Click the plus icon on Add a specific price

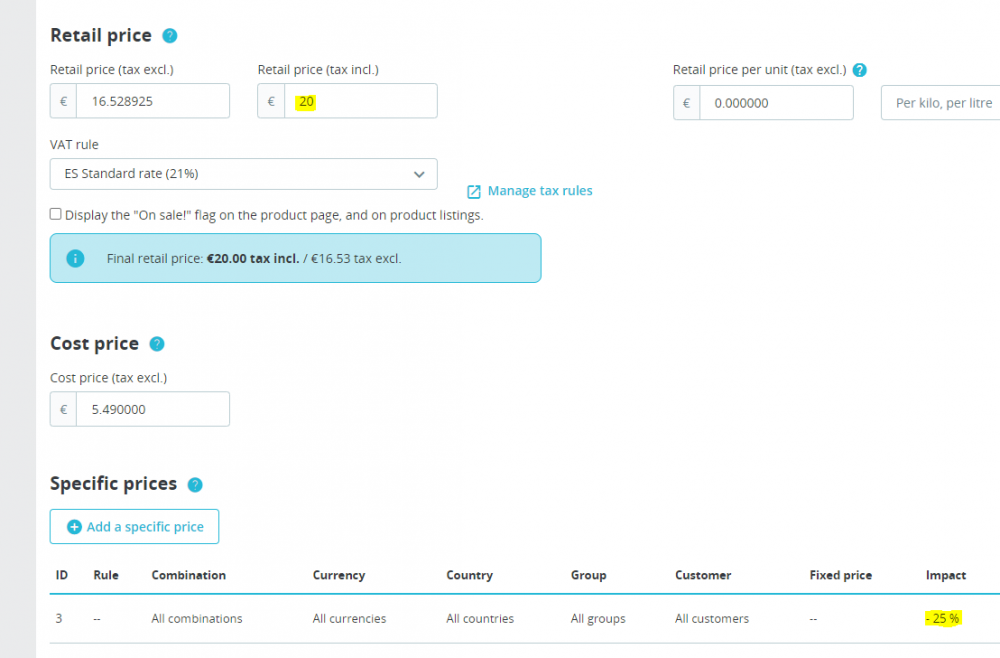(74, 527)
